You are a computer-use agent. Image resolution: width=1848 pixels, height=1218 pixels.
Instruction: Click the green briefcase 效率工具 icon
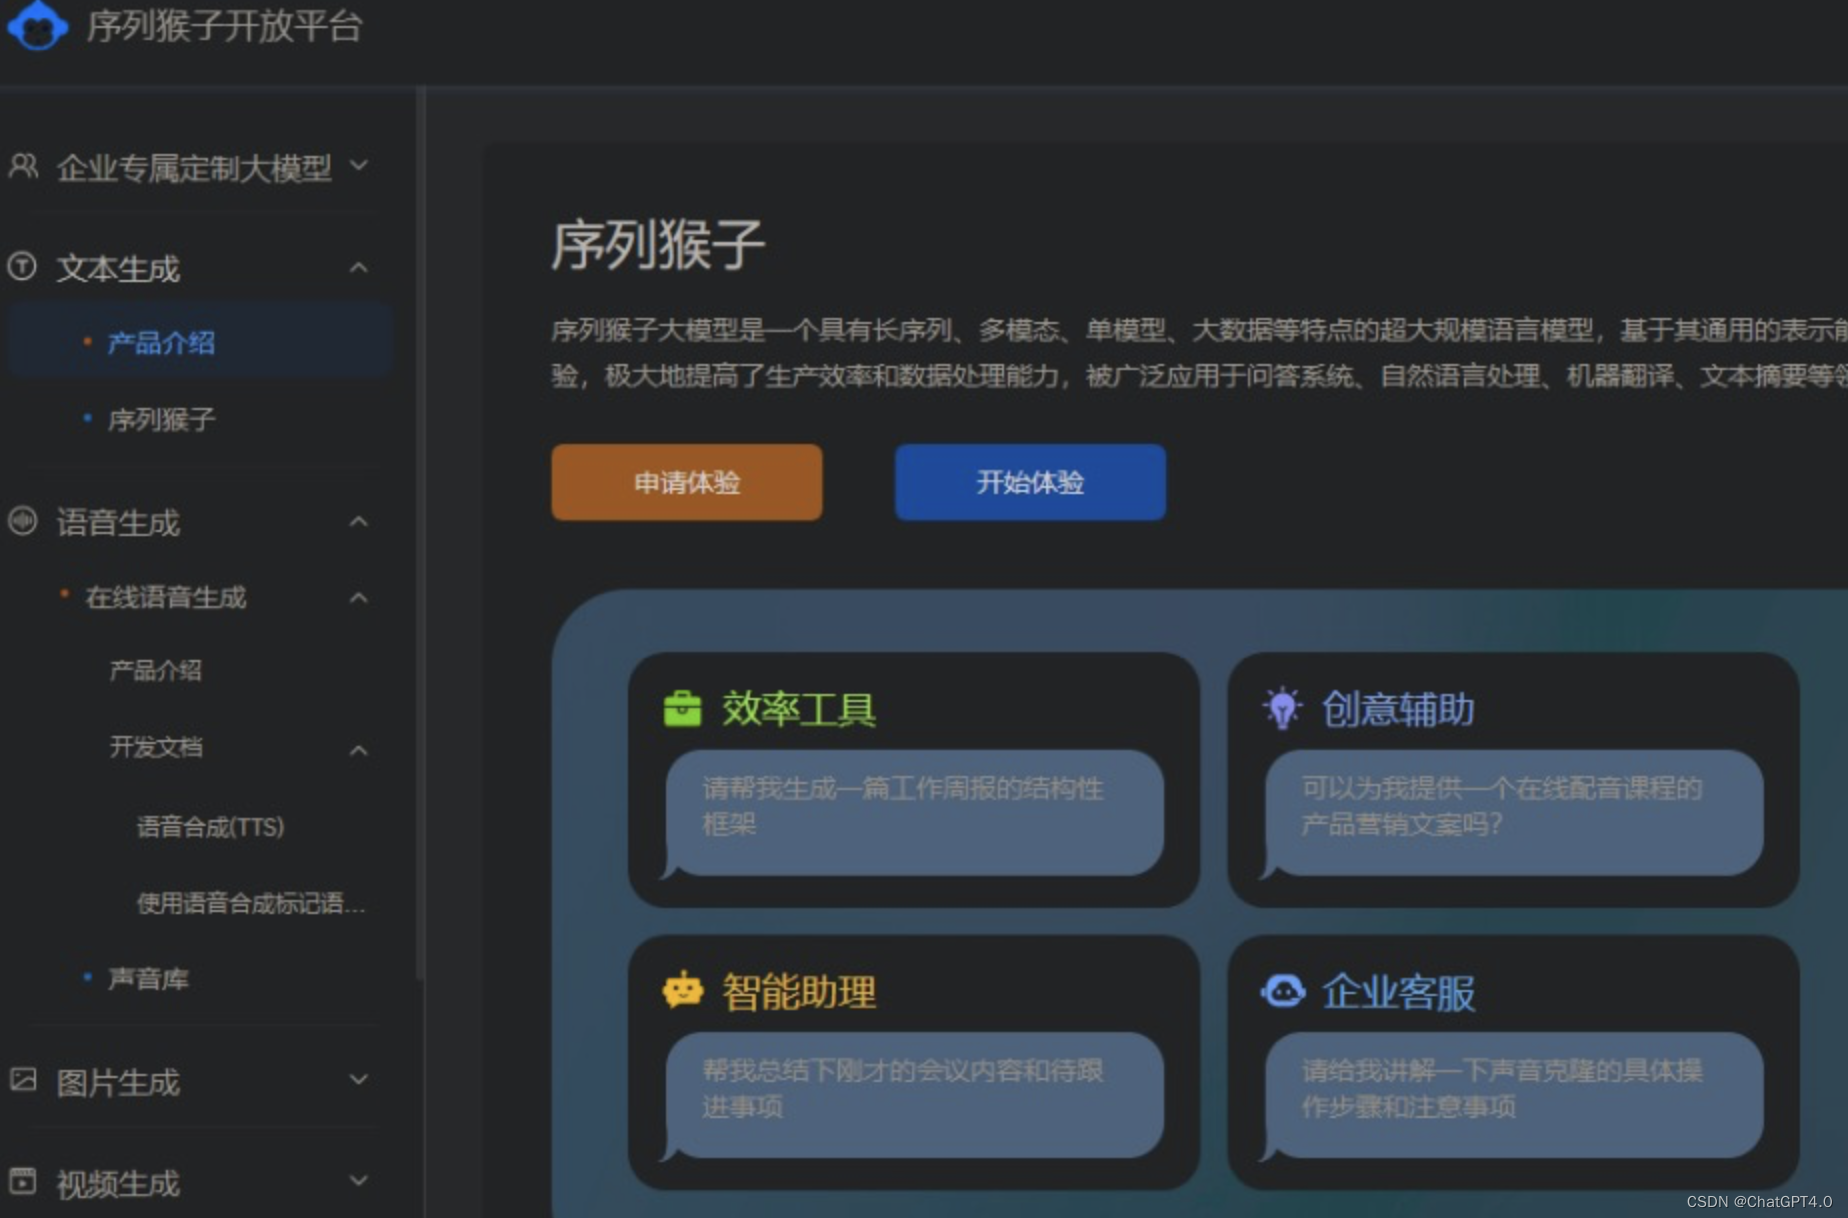[x=683, y=709]
